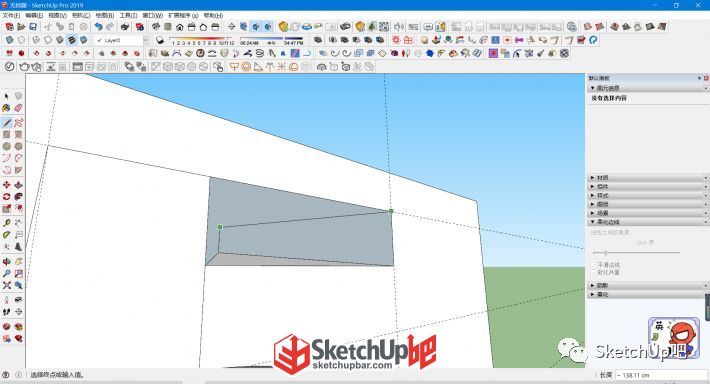
Task: Pick the Line pencil tool
Action: [6, 123]
